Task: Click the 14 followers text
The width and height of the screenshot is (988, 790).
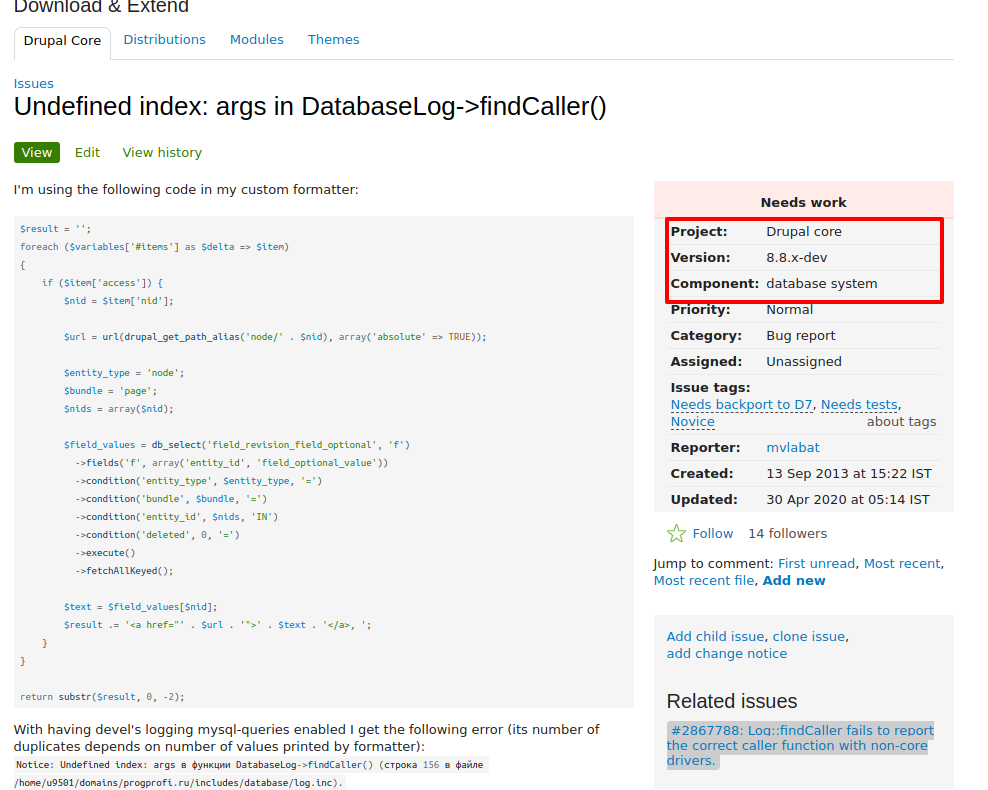Action: (788, 534)
